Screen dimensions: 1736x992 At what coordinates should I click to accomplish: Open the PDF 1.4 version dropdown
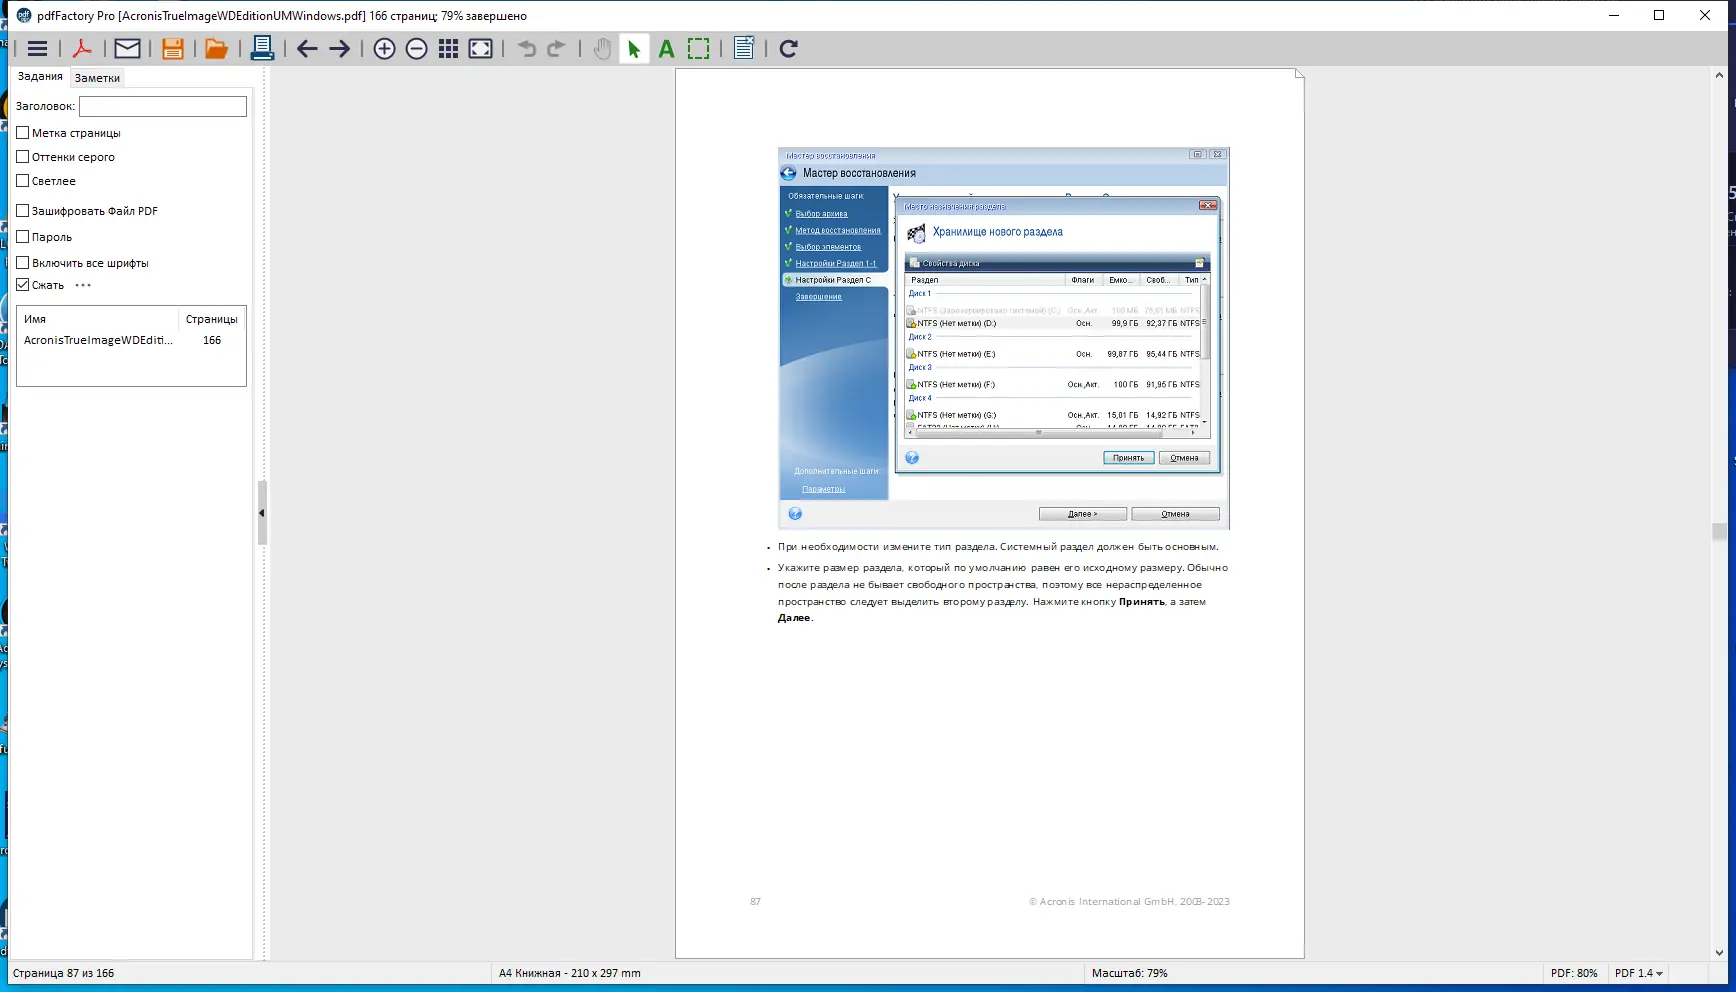pyautogui.click(x=1639, y=973)
